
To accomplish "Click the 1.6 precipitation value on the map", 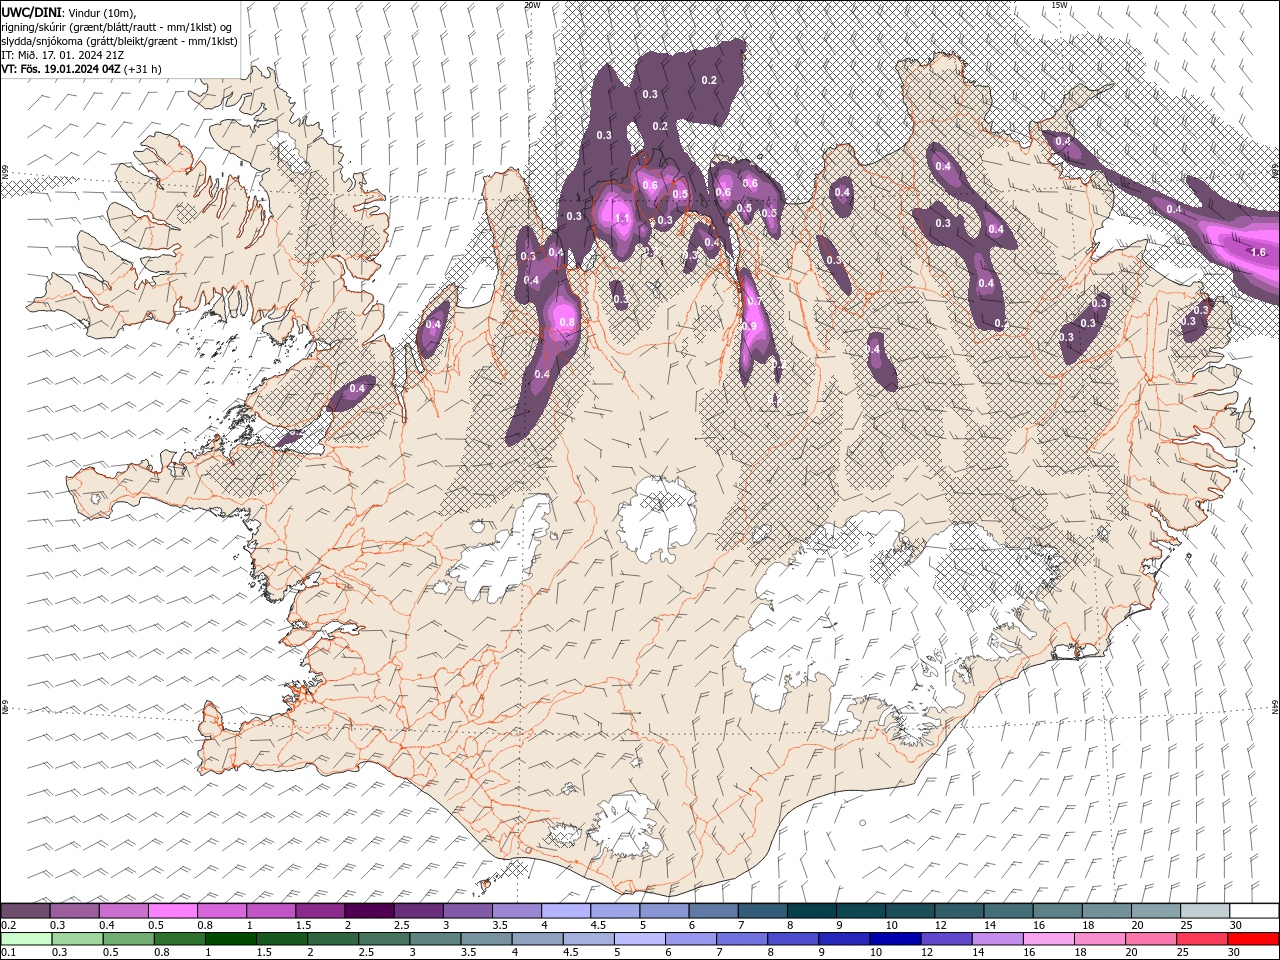I will pos(1258,252).
